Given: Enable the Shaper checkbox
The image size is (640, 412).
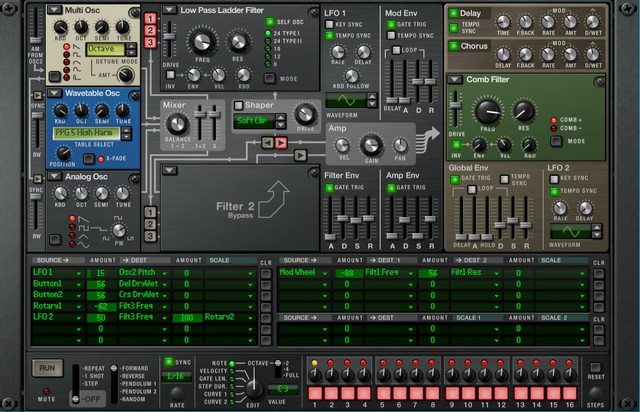Looking at the screenshot, I should (x=238, y=105).
